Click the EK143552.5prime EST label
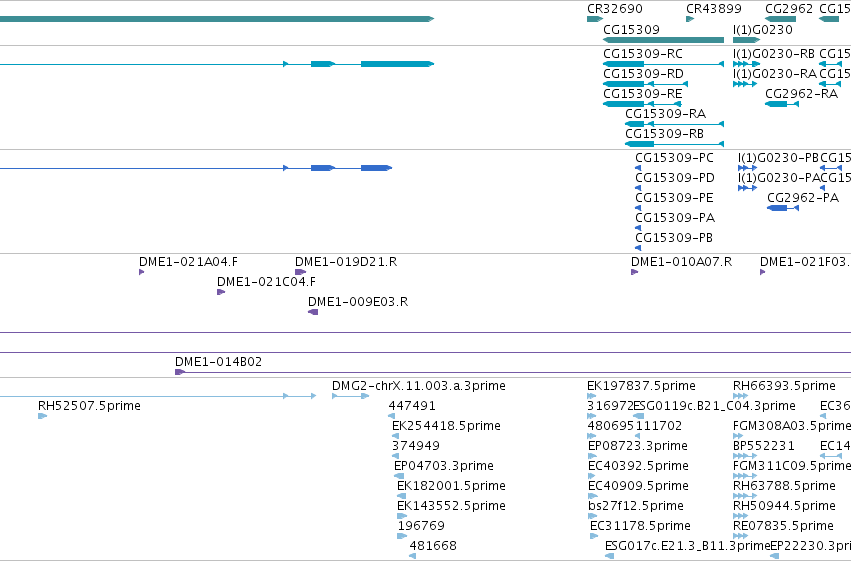Viewport: 851px width, 561px height. [x=451, y=506]
